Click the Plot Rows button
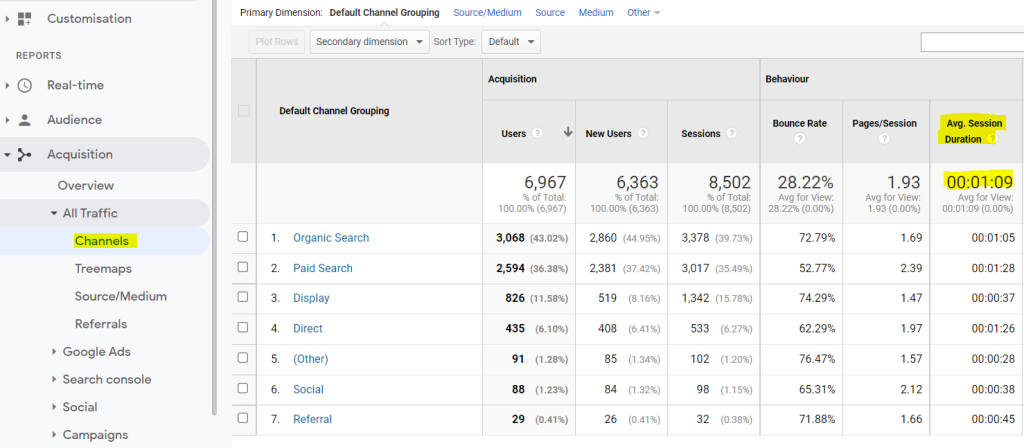 point(277,42)
